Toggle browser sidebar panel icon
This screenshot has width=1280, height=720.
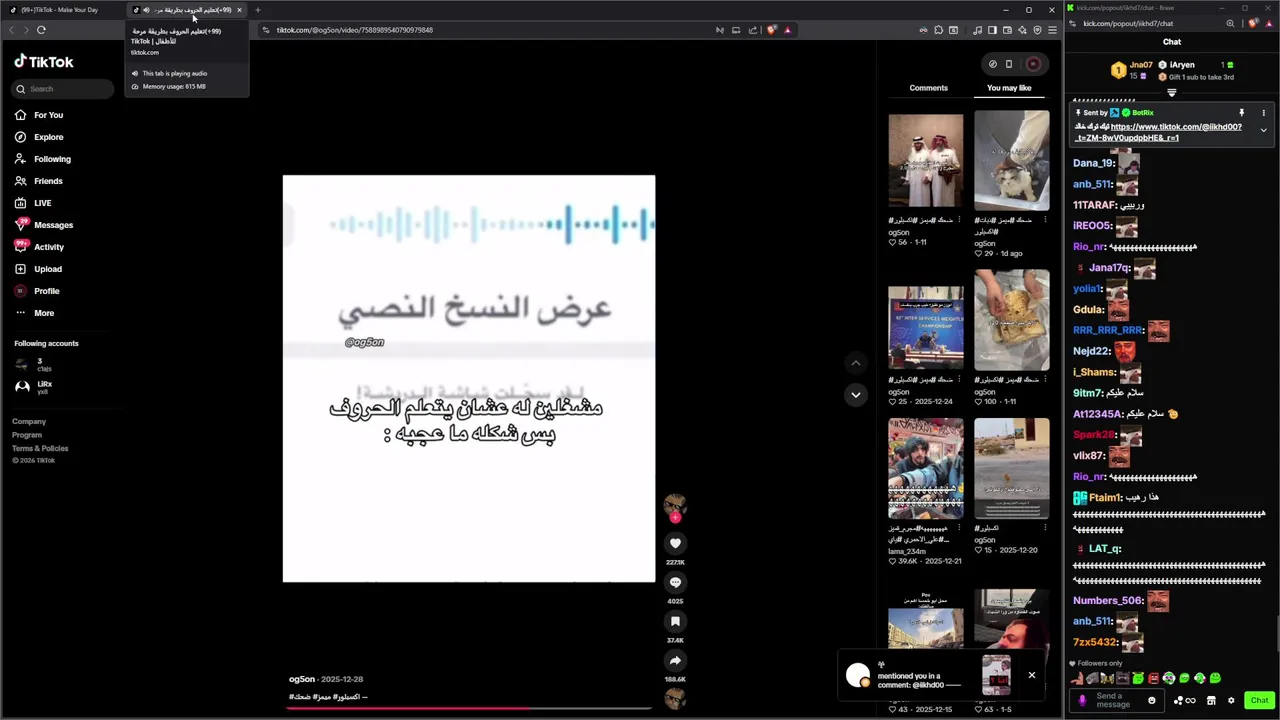click(x=992, y=30)
